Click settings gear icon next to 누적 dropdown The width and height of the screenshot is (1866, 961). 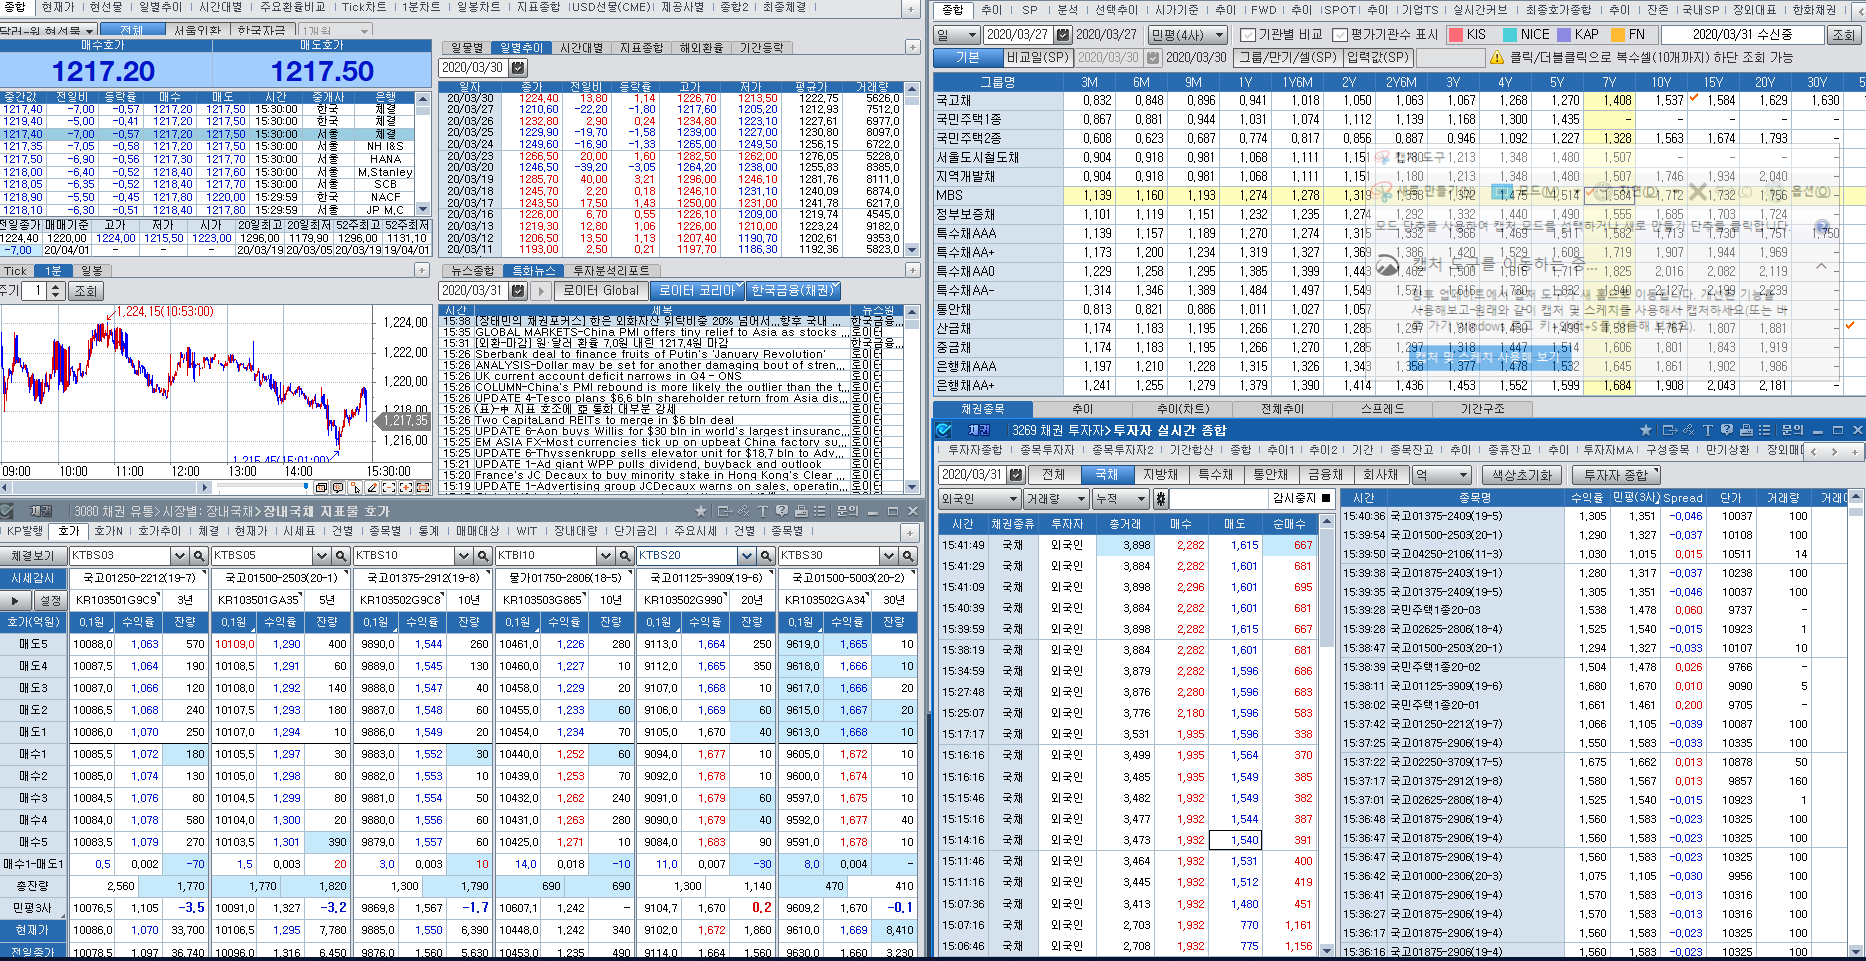[x=1161, y=498]
